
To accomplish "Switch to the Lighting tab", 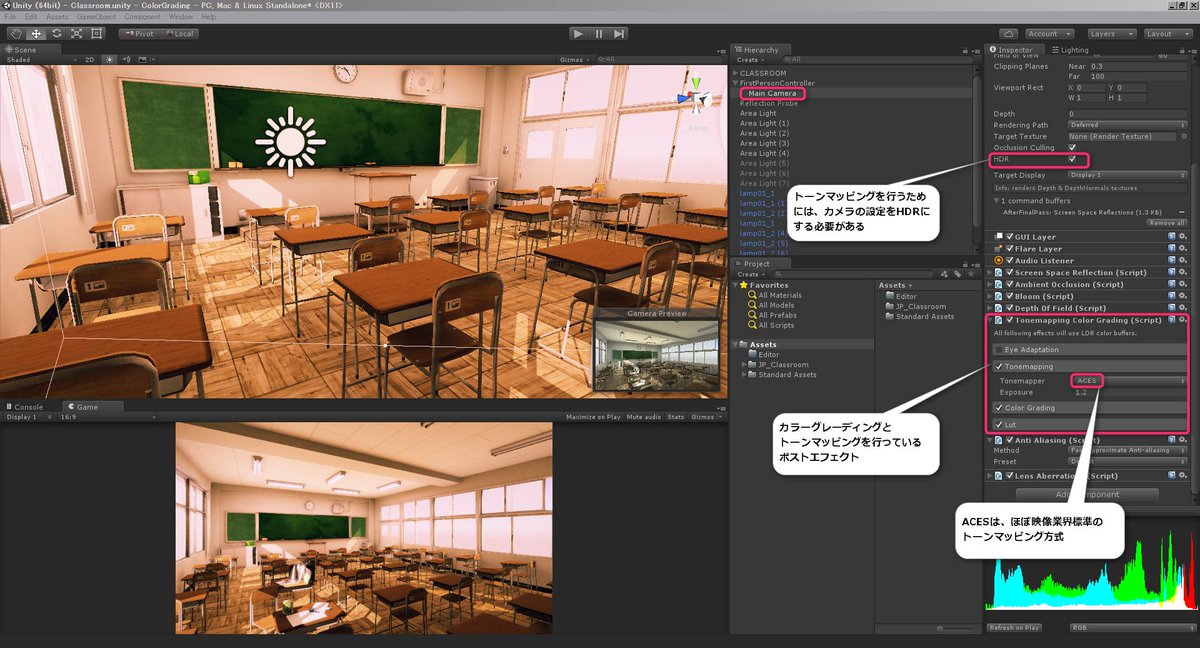I will click(x=1071, y=49).
